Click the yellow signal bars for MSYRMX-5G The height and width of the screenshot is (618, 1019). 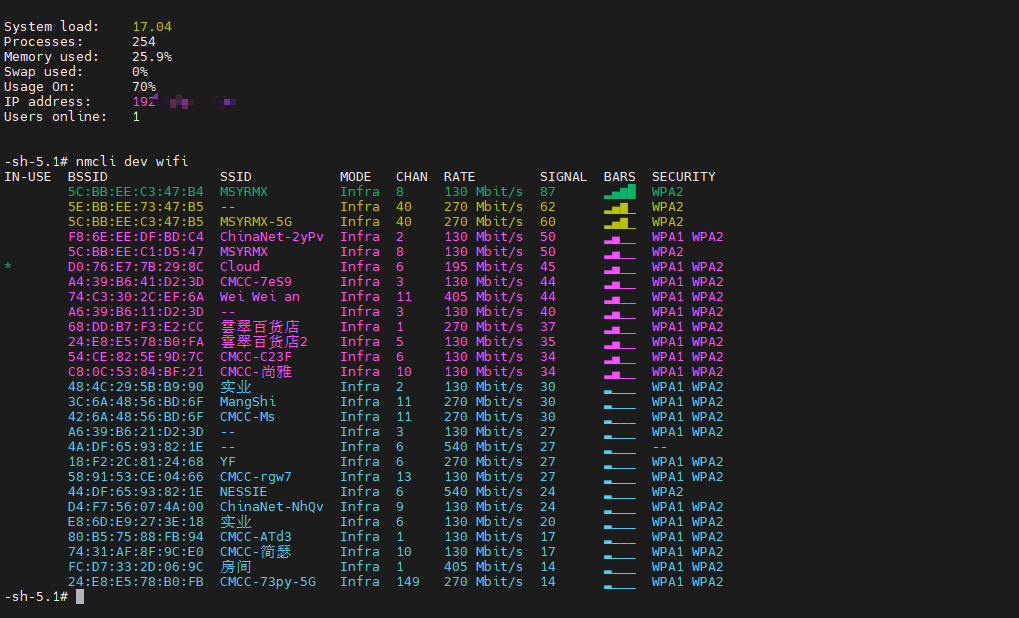point(620,222)
